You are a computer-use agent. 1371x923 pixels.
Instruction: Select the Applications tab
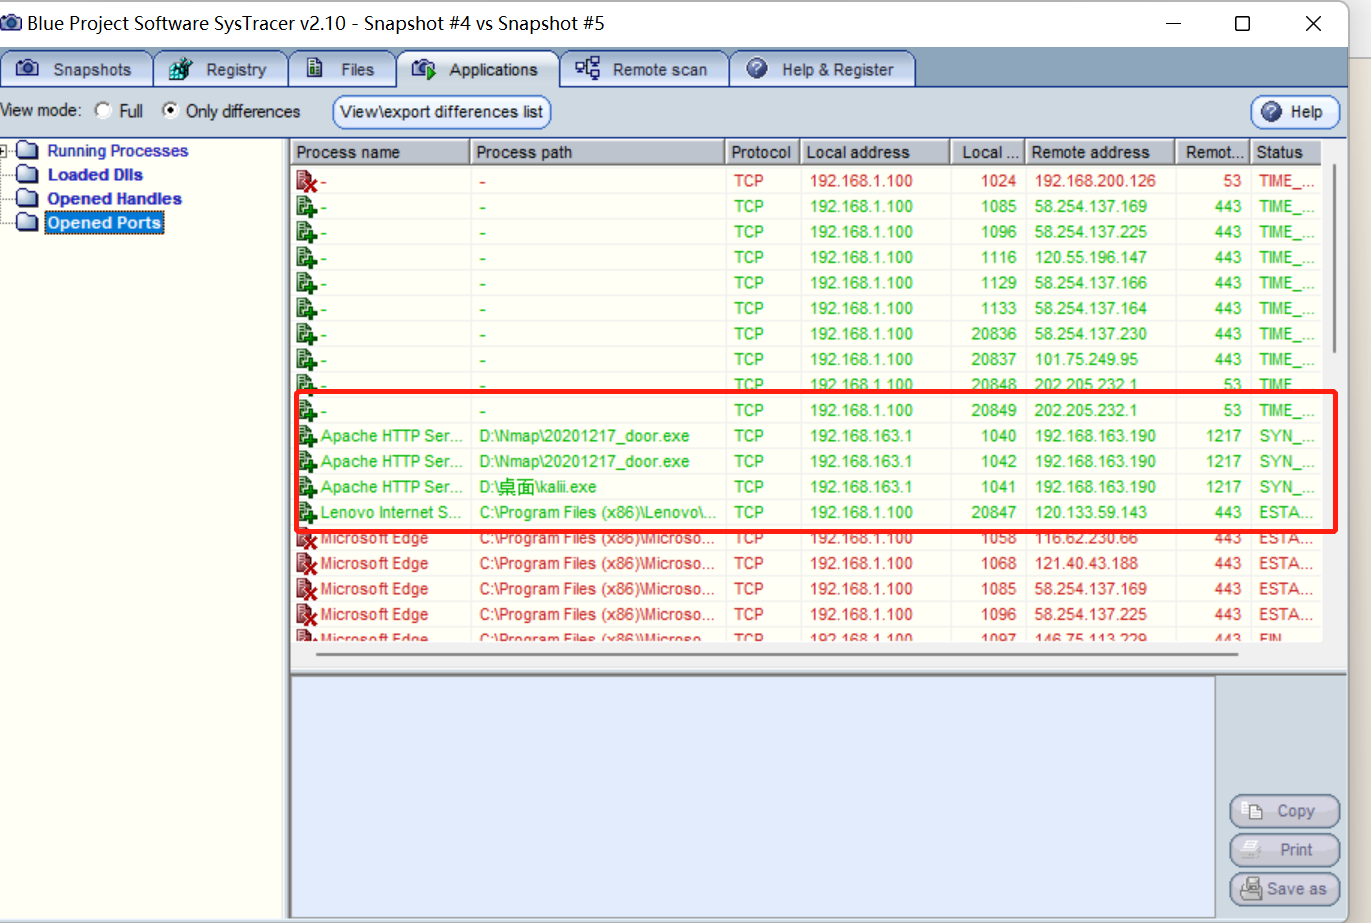477,69
